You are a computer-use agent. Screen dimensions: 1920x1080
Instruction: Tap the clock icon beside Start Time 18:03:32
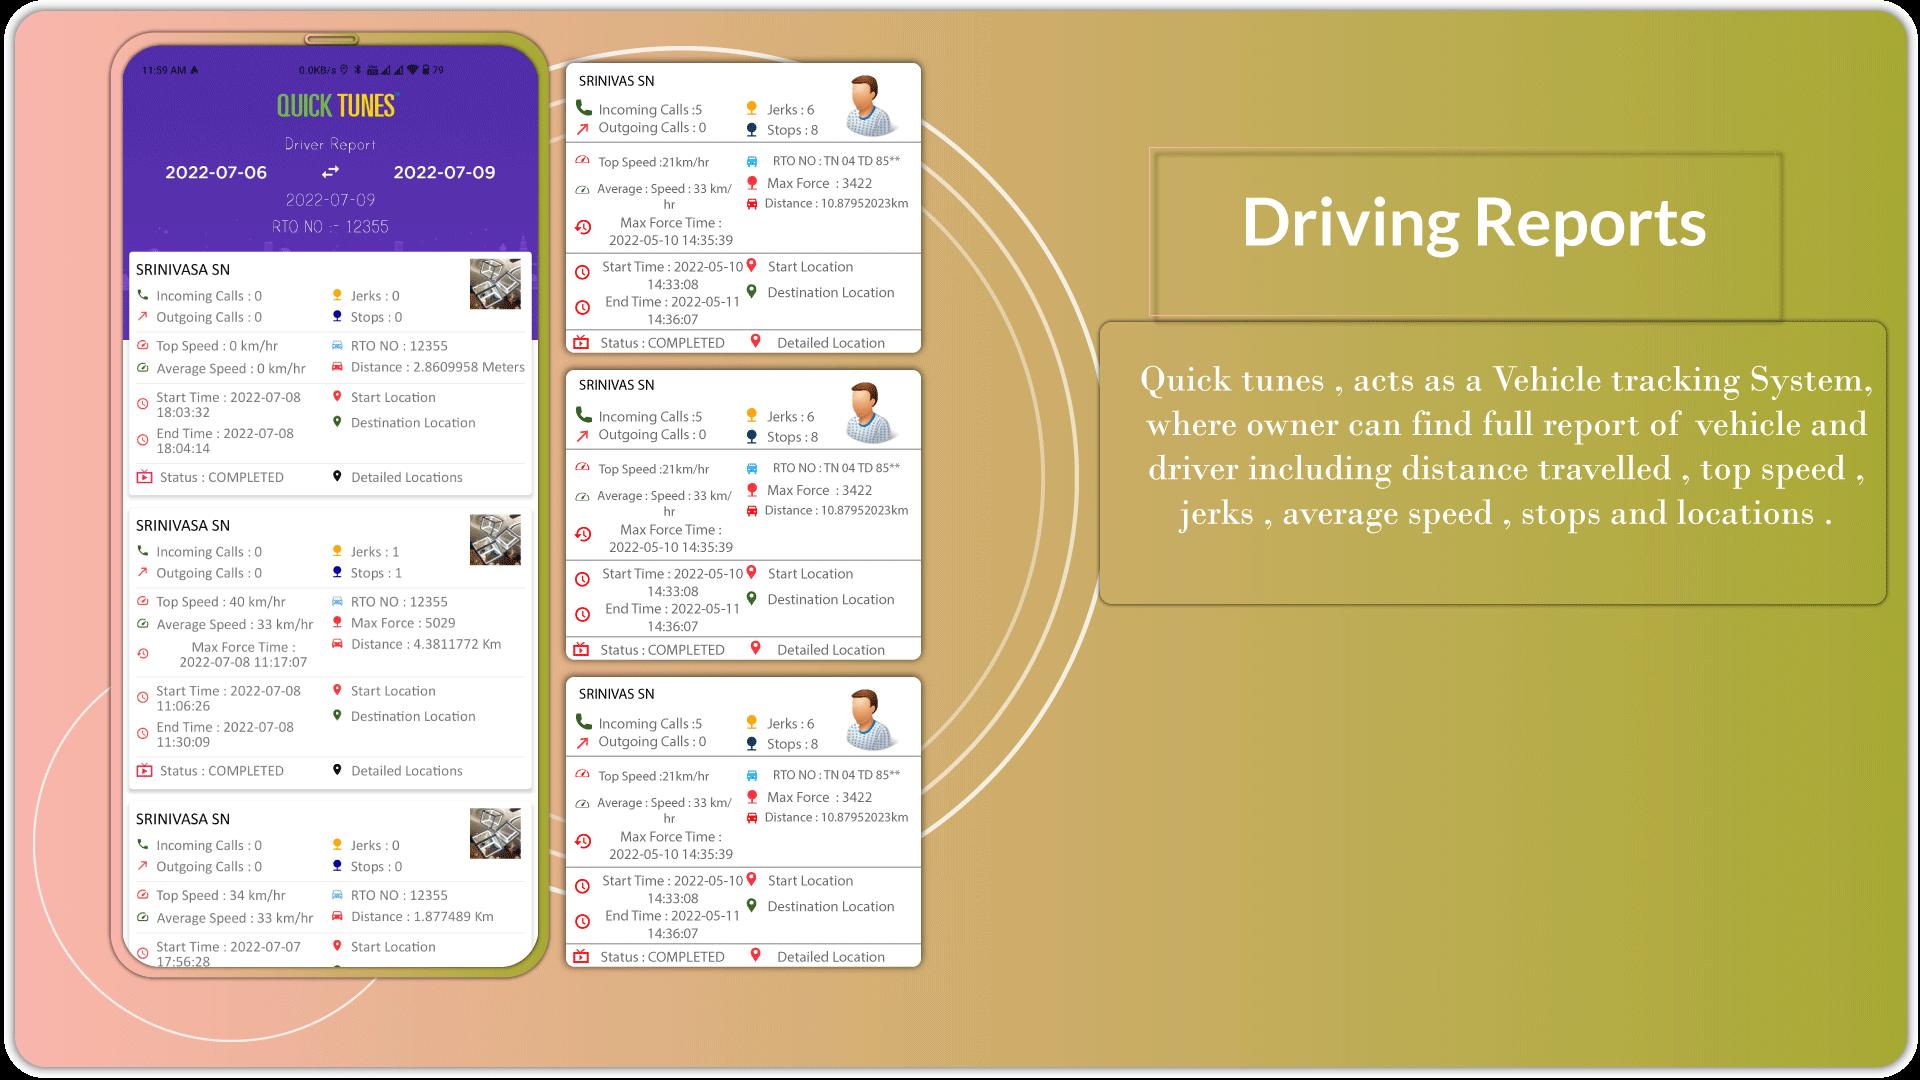coord(142,404)
